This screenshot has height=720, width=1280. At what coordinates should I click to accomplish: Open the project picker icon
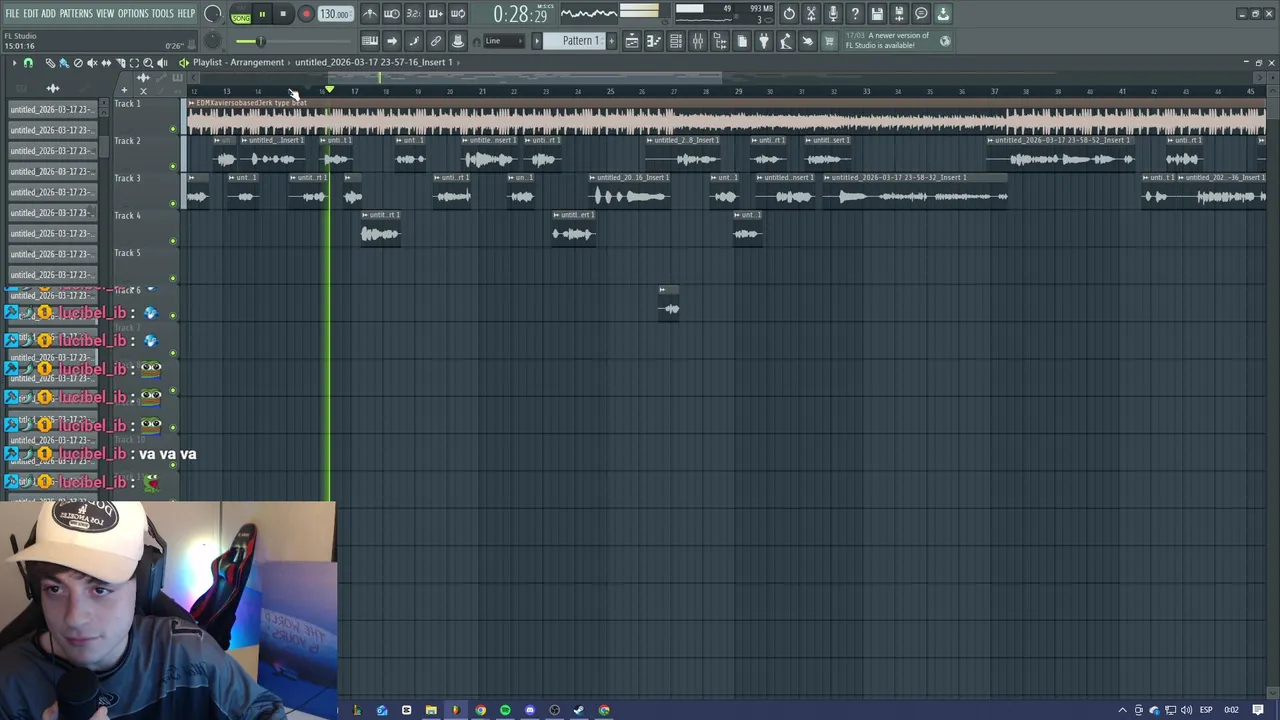(742, 41)
